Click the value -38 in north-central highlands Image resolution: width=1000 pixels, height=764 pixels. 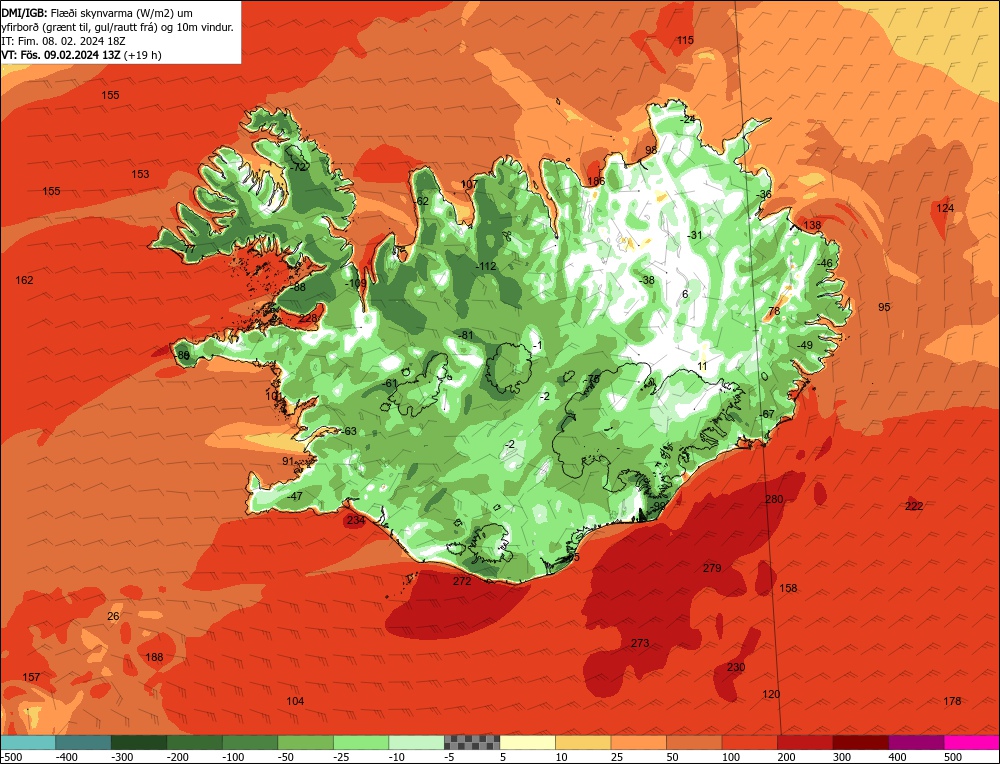coord(647,280)
